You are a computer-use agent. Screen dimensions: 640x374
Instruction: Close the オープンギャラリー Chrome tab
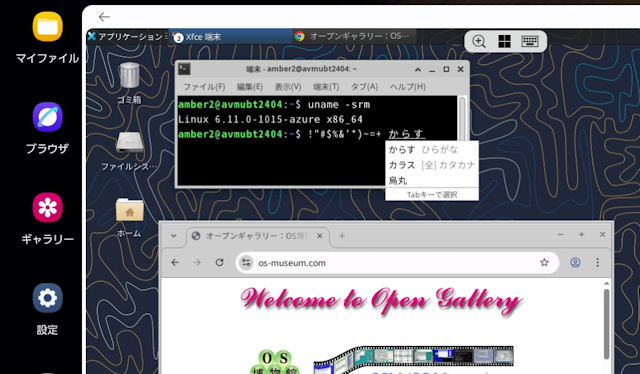coord(320,236)
